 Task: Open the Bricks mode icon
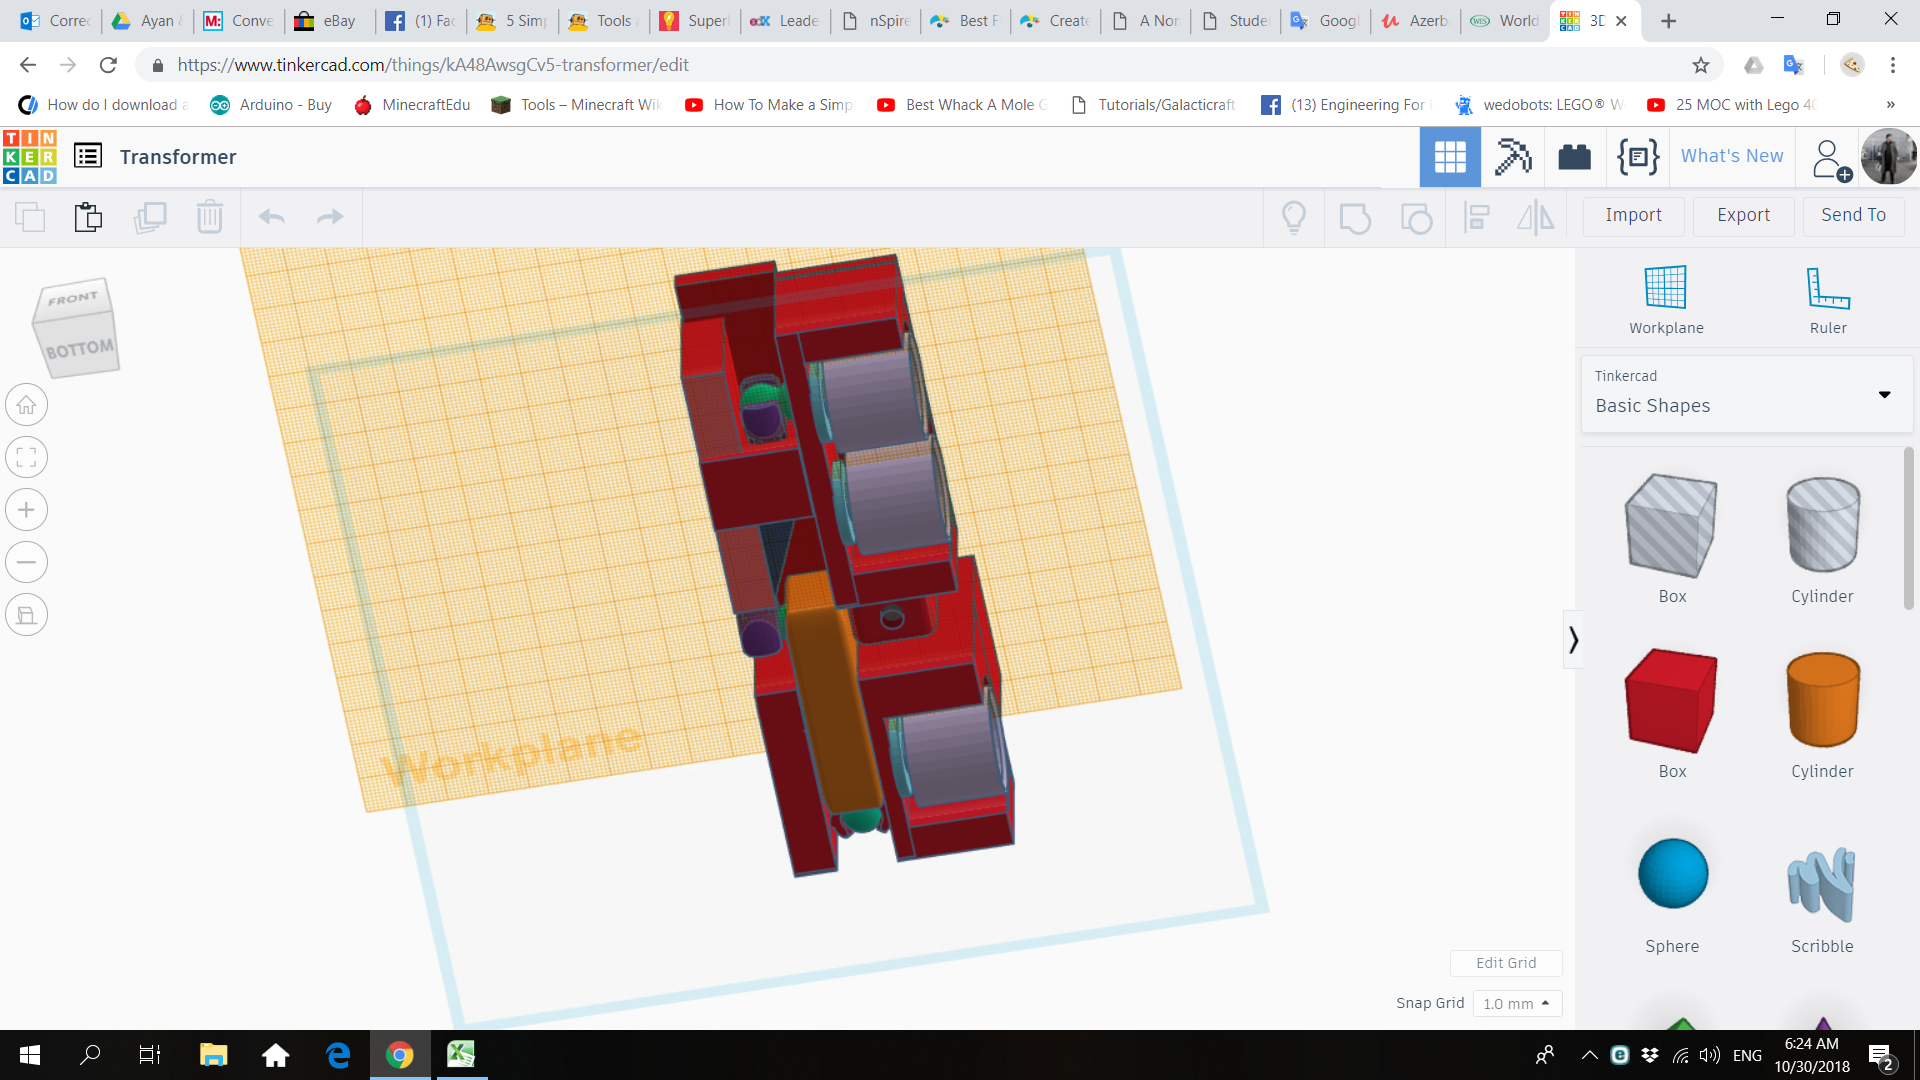[x=1574, y=157]
